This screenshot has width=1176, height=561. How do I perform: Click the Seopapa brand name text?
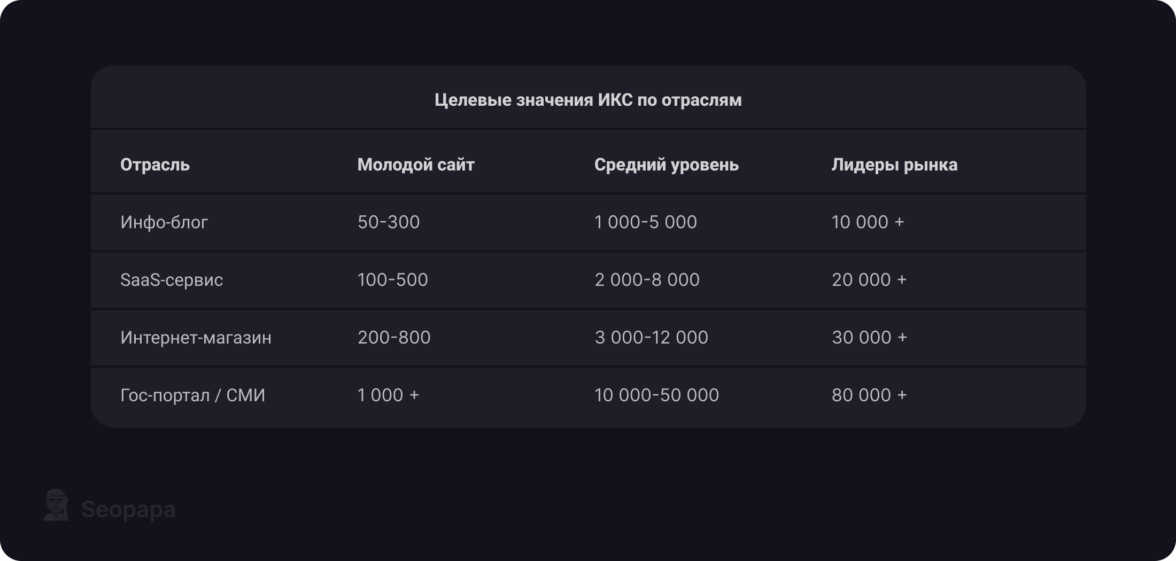coord(128,510)
